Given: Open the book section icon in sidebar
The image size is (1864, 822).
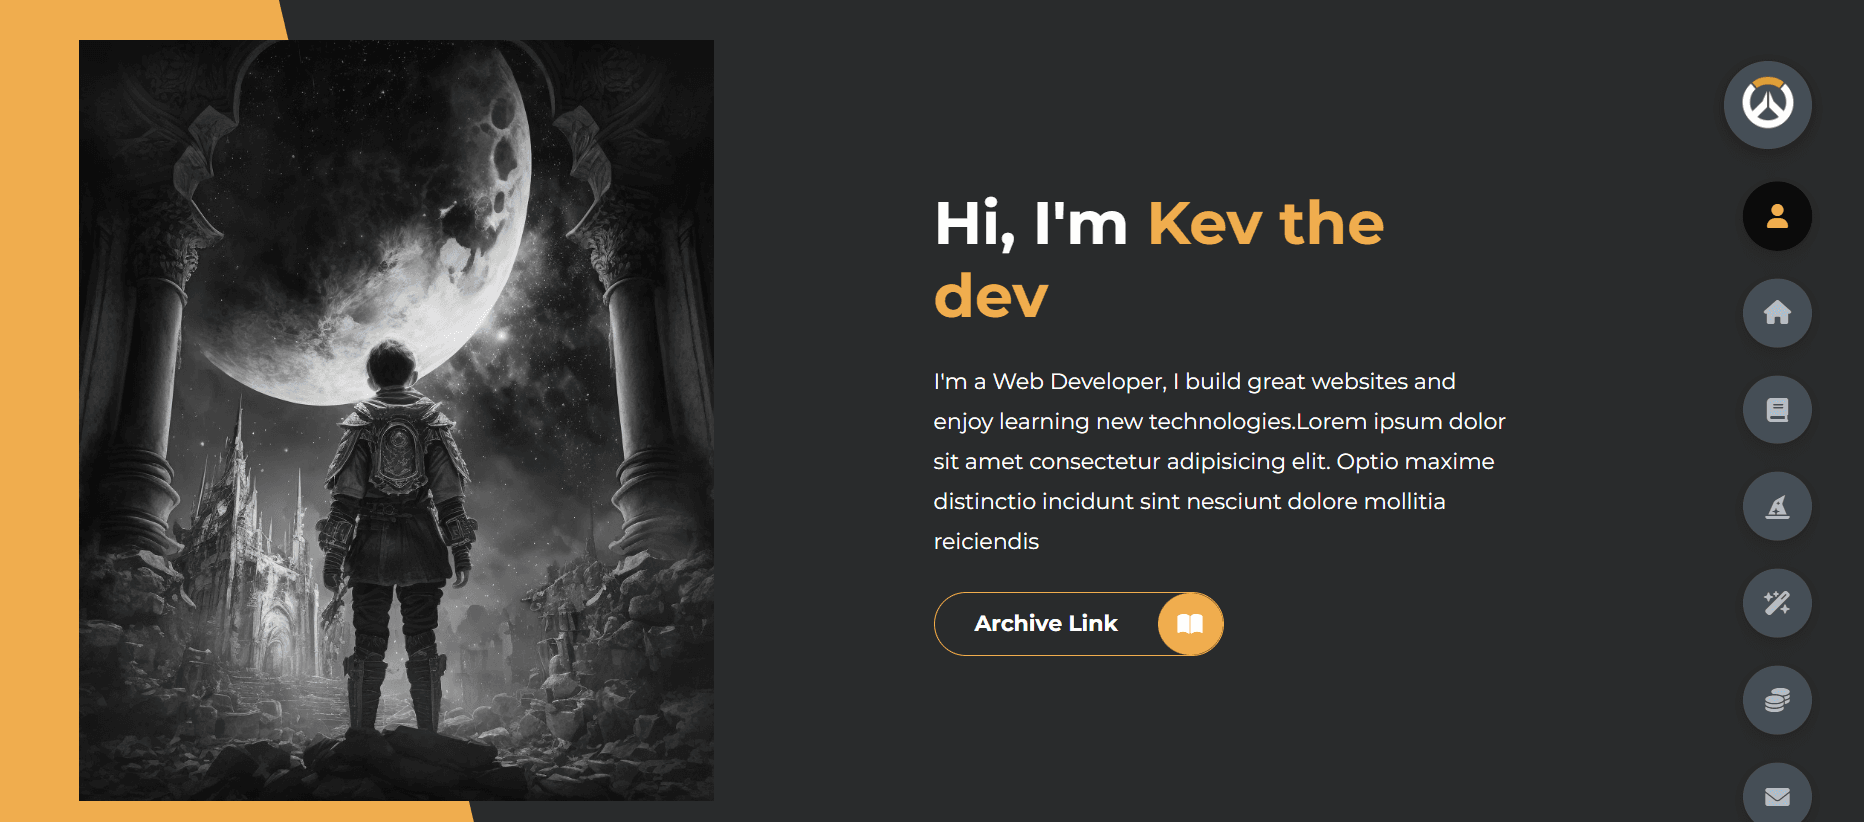Looking at the screenshot, I should (x=1777, y=410).
